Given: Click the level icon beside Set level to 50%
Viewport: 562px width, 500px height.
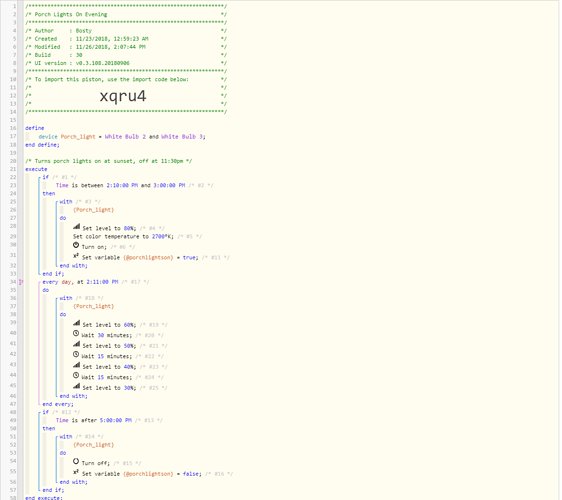Looking at the screenshot, I should 76,344.
